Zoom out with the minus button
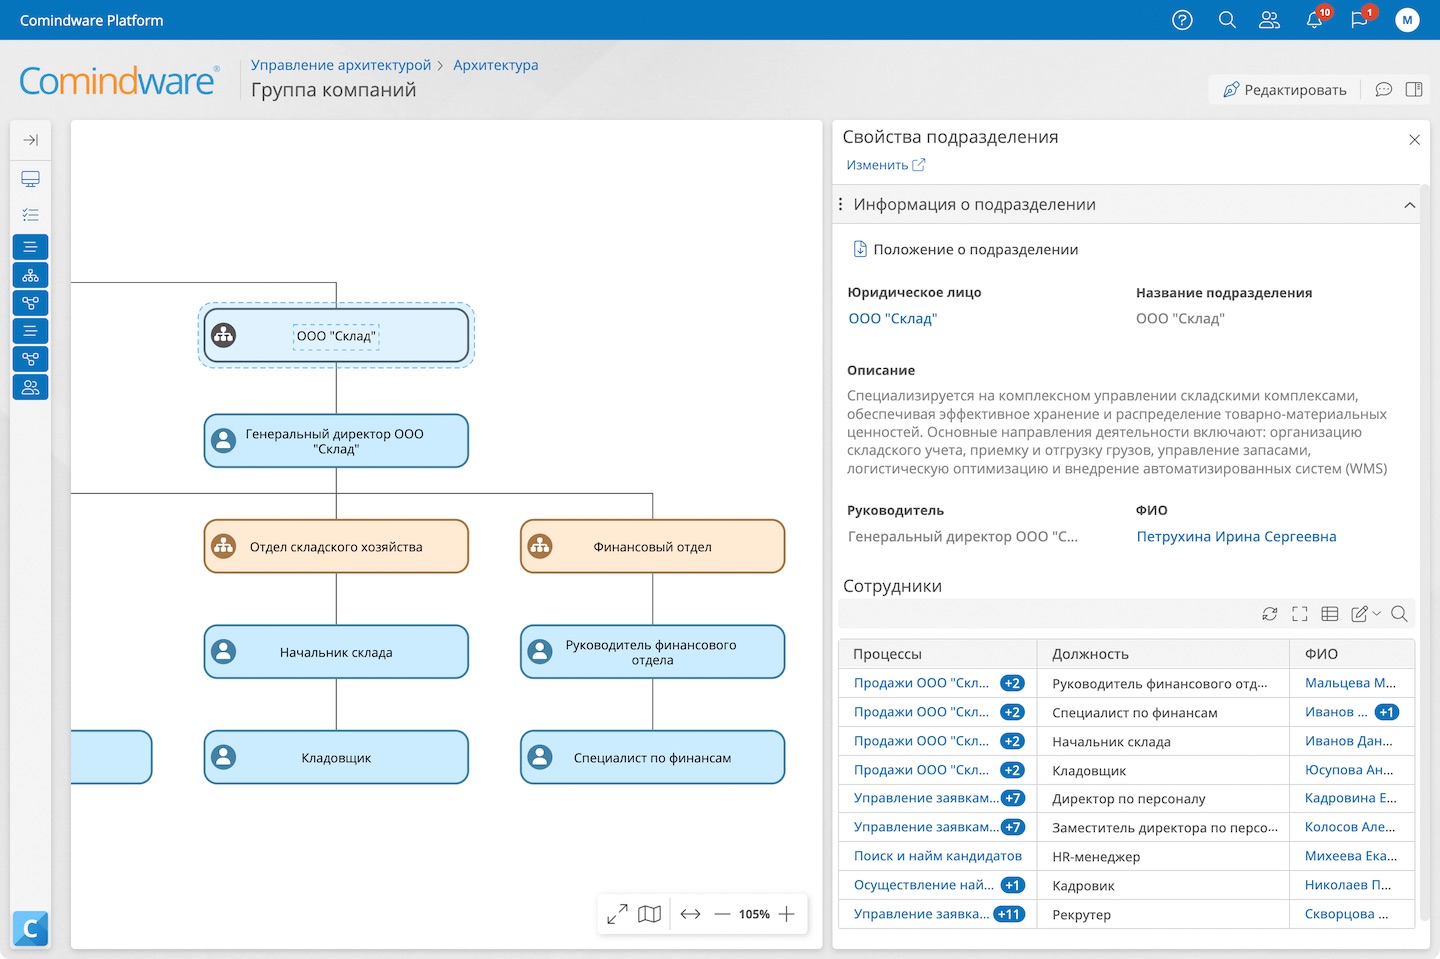This screenshot has width=1440, height=959. [x=722, y=914]
